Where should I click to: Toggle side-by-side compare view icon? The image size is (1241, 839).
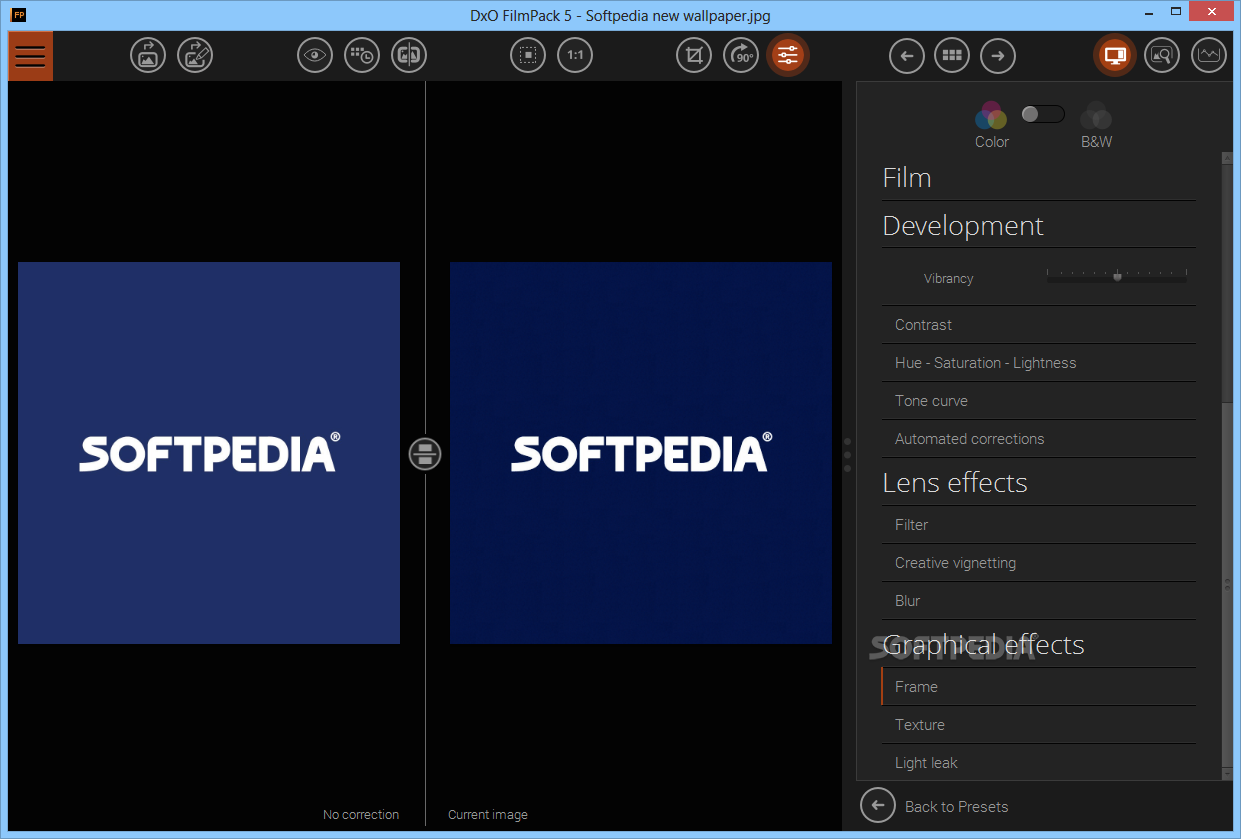409,55
